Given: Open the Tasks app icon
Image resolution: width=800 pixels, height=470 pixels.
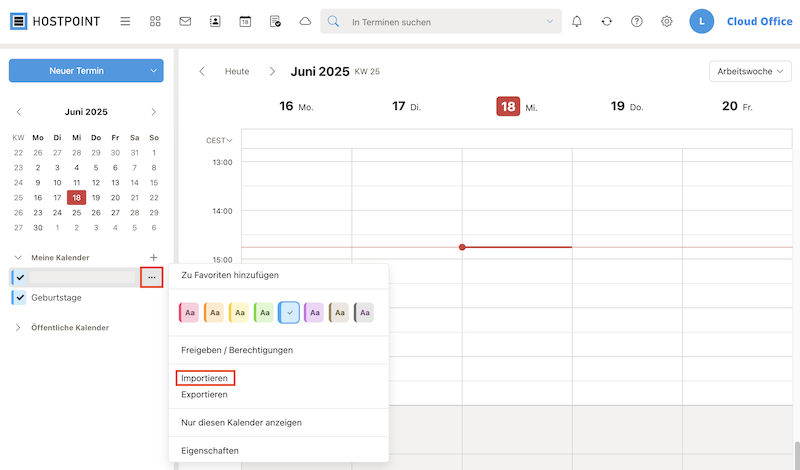Looking at the screenshot, I should [x=275, y=21].
